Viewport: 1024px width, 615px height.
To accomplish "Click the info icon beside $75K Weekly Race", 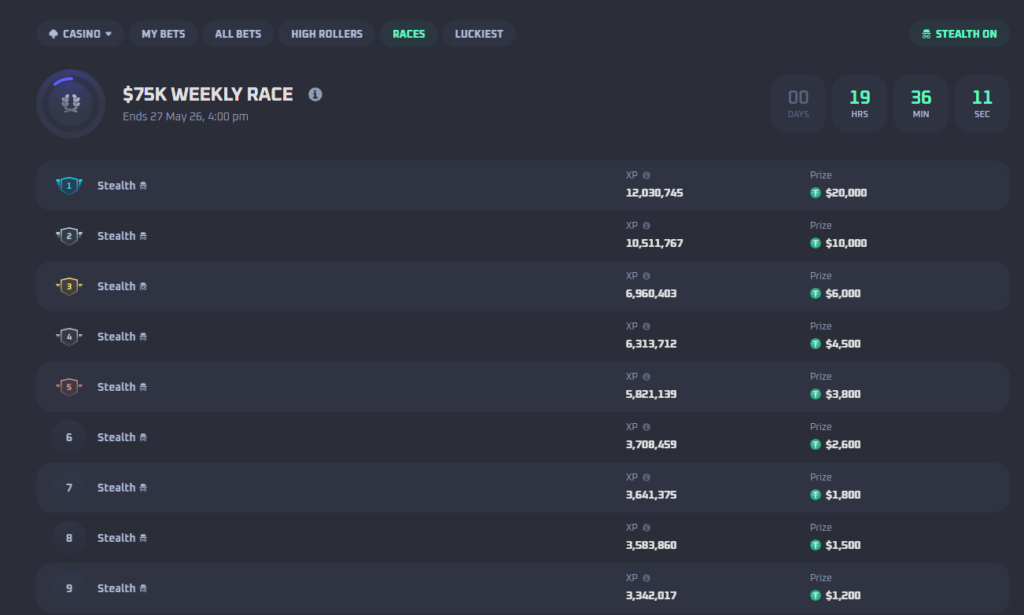I will [x=315, y=95].
